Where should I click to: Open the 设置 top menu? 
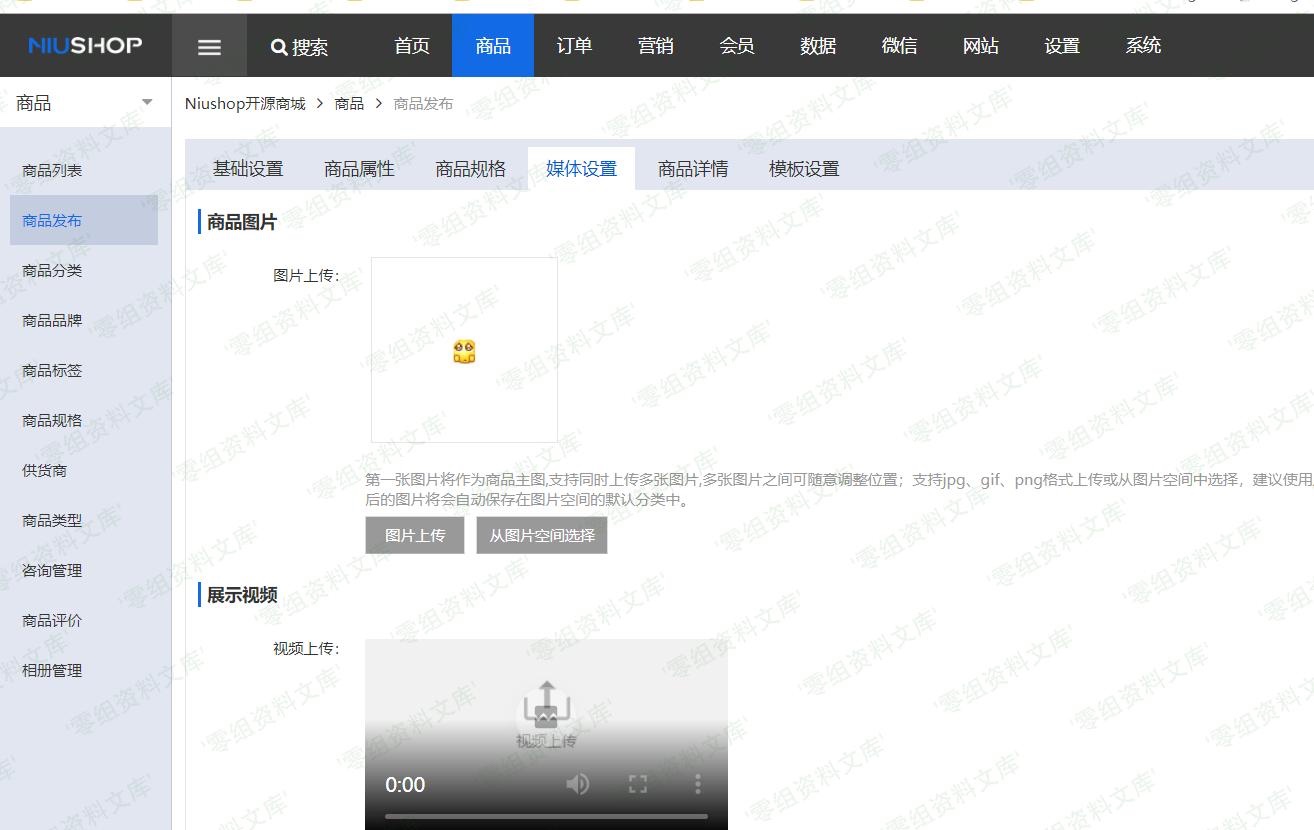[x=1062, y=46]
